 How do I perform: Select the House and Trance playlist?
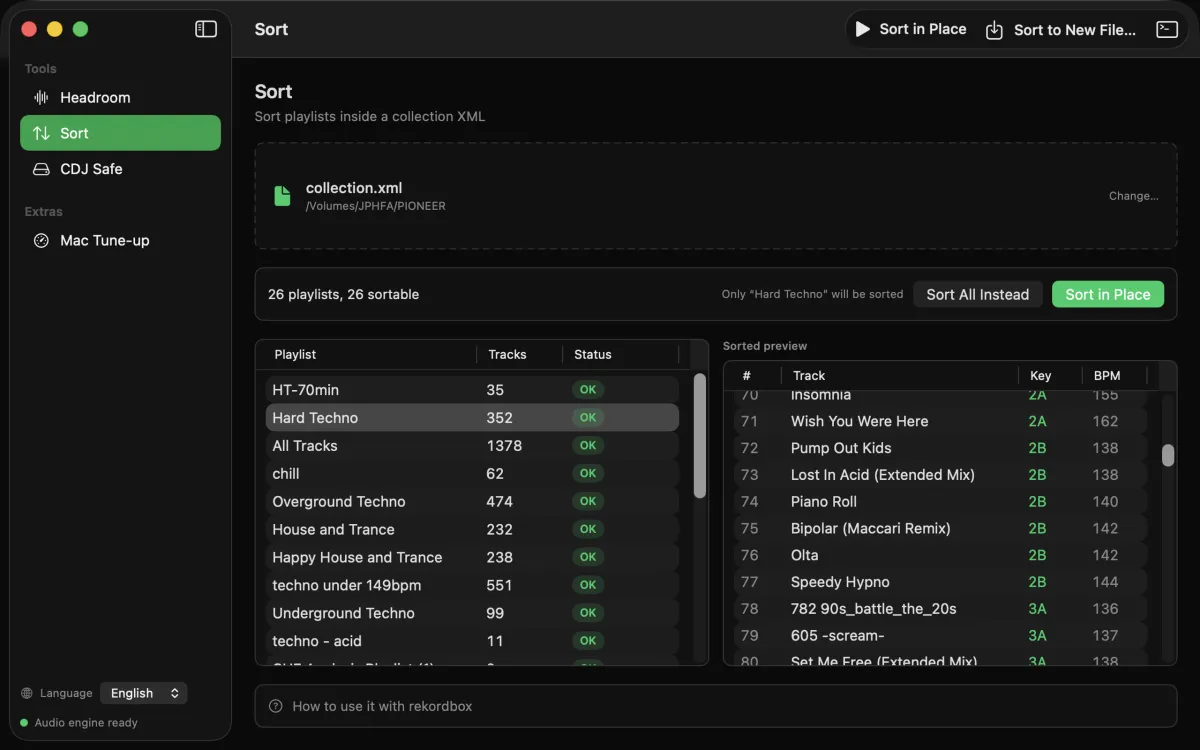click(x=472, y=530)
